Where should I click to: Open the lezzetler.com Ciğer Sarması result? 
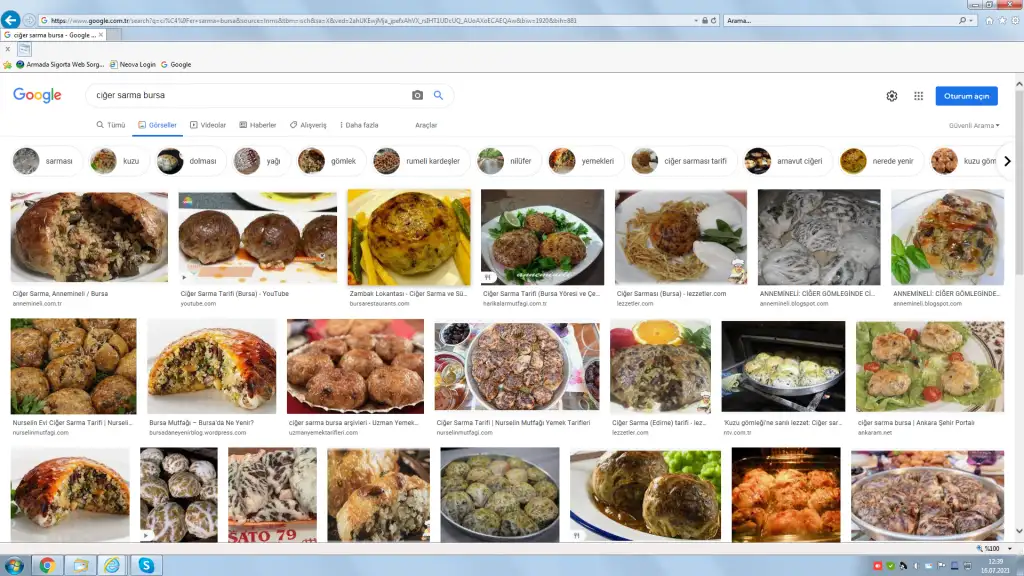tap(680, 237)
